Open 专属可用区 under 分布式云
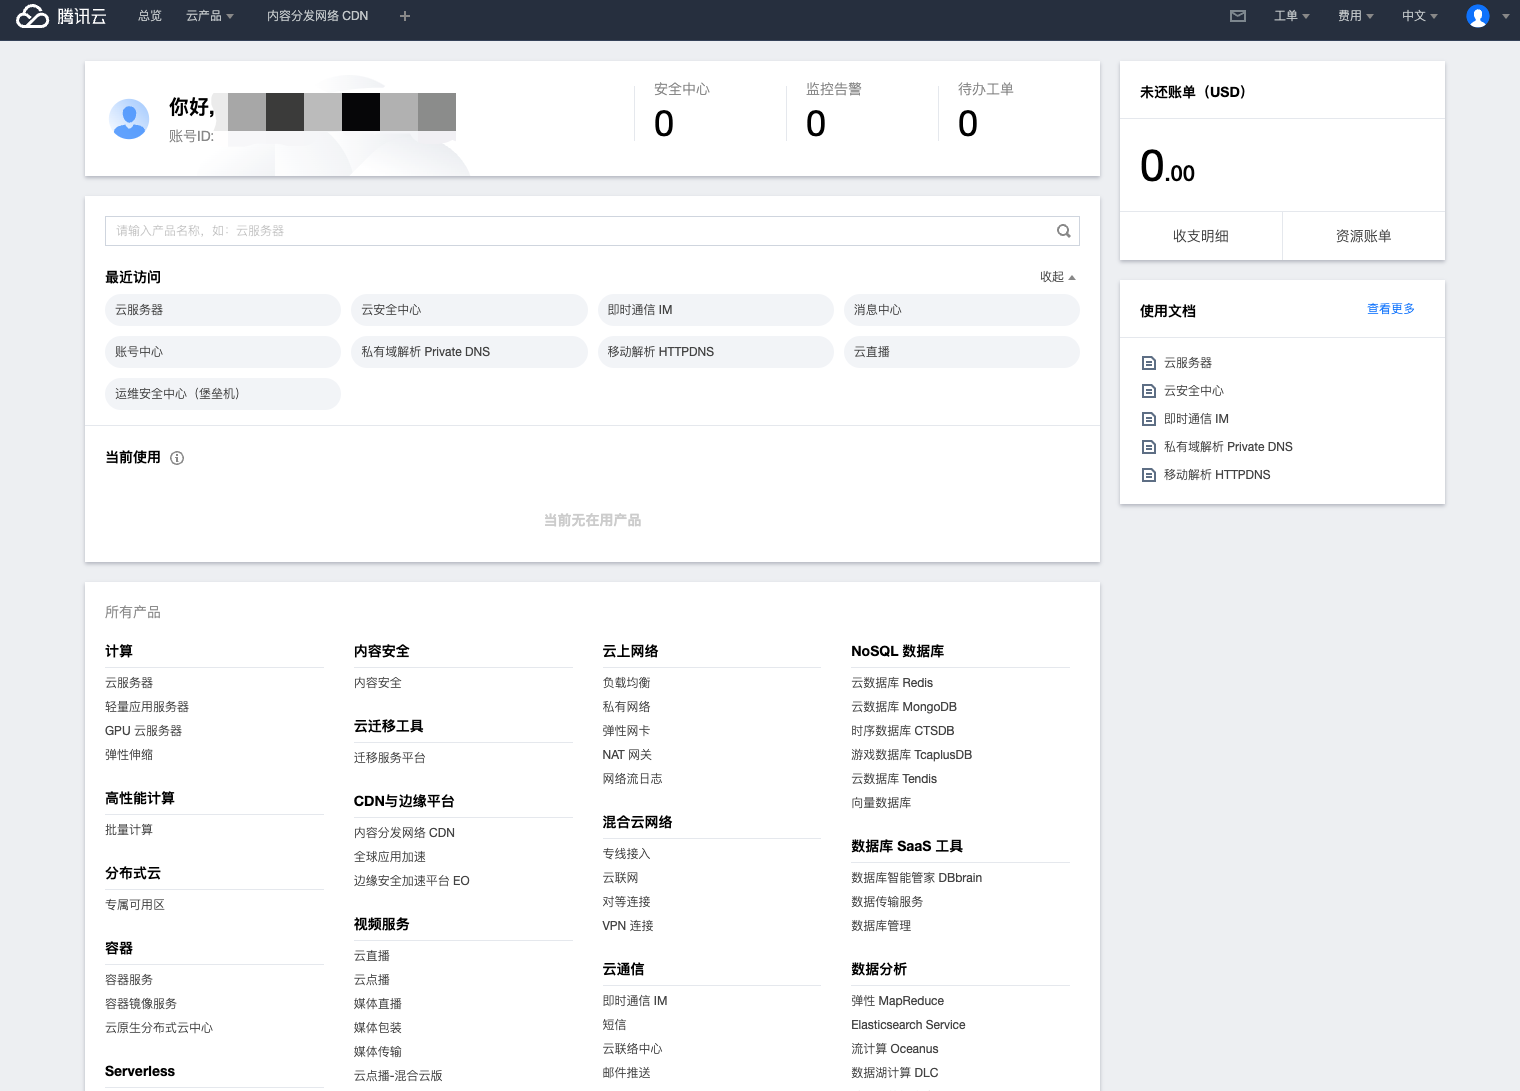1520x1091 pixels. pos(135,905)
